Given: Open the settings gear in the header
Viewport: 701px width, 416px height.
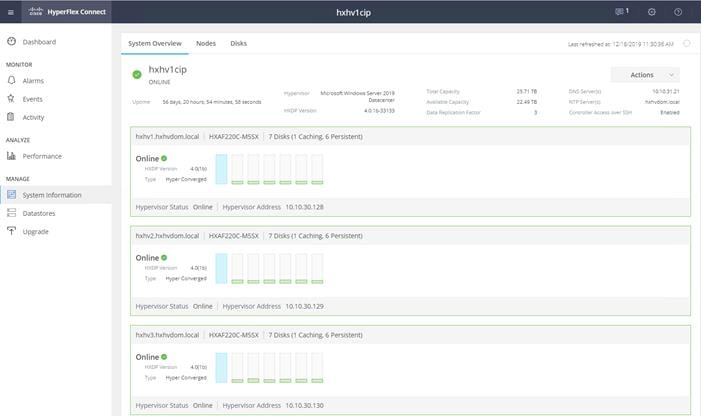Looking at the screenshot, I should pyautogui.click(x=652, y=12).
